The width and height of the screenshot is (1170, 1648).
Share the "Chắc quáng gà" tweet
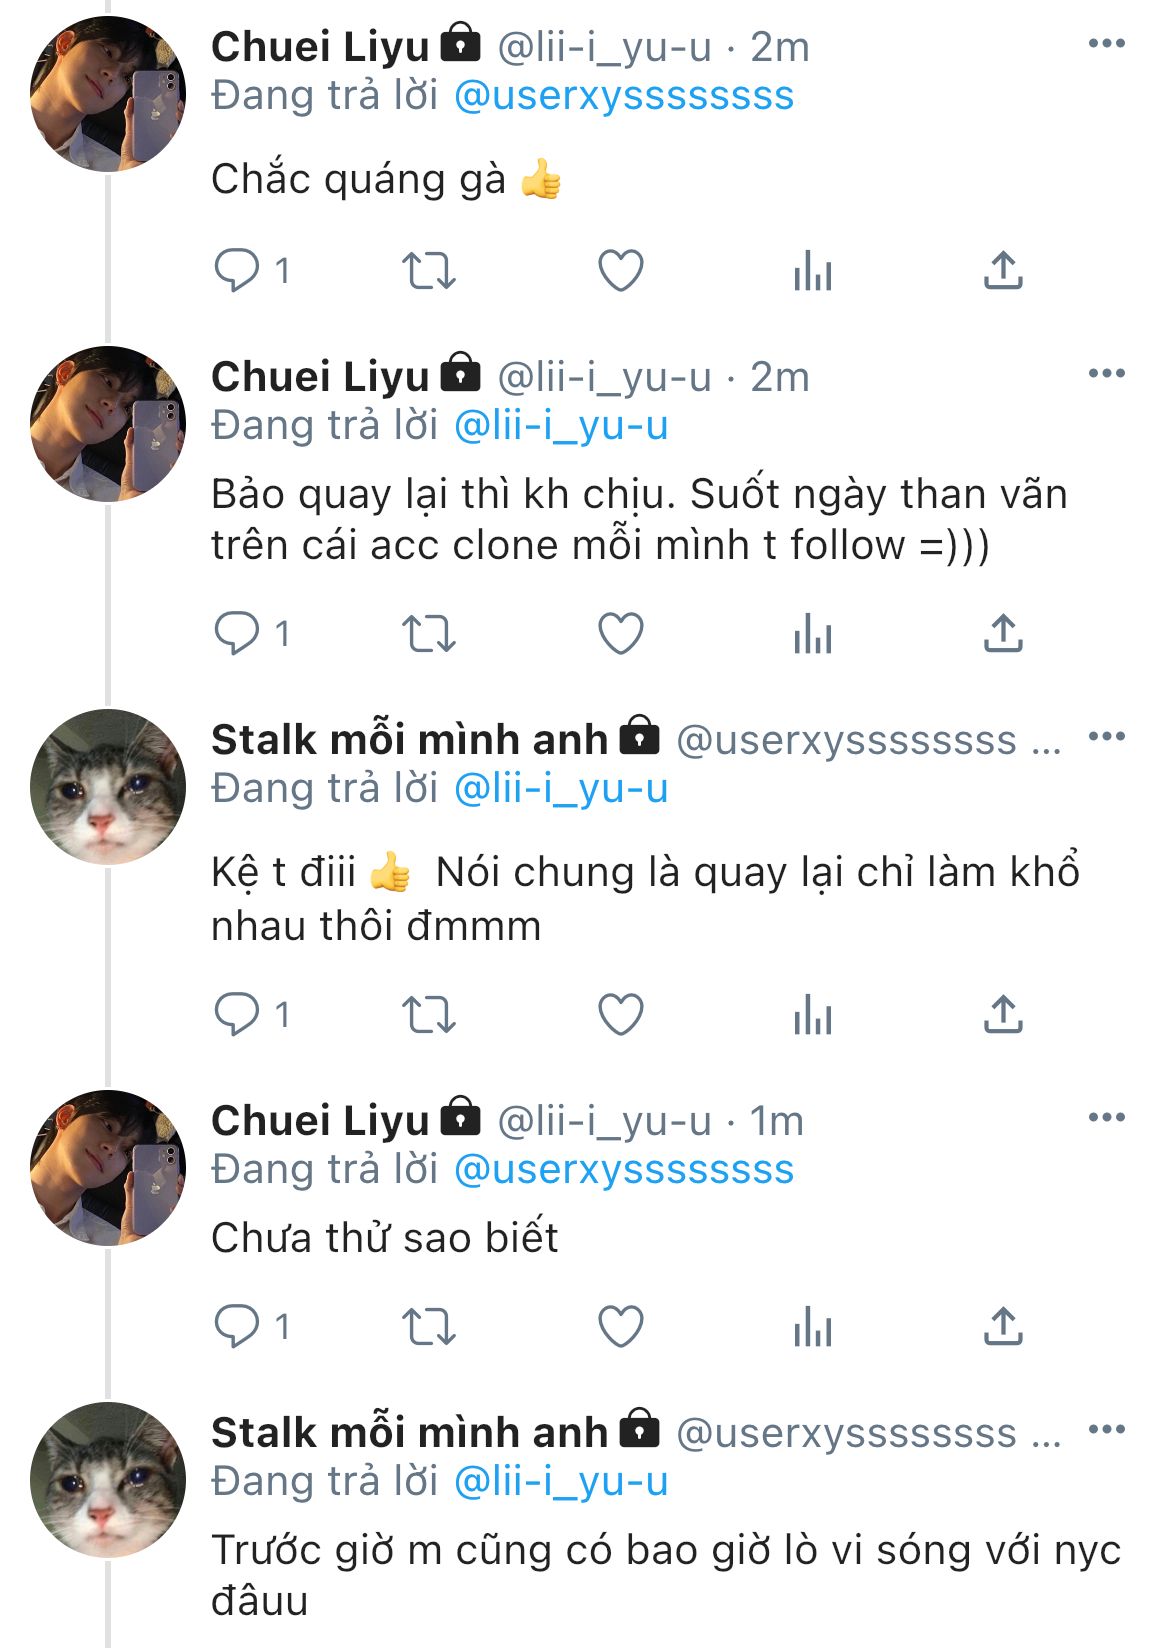click(1003, 270)
